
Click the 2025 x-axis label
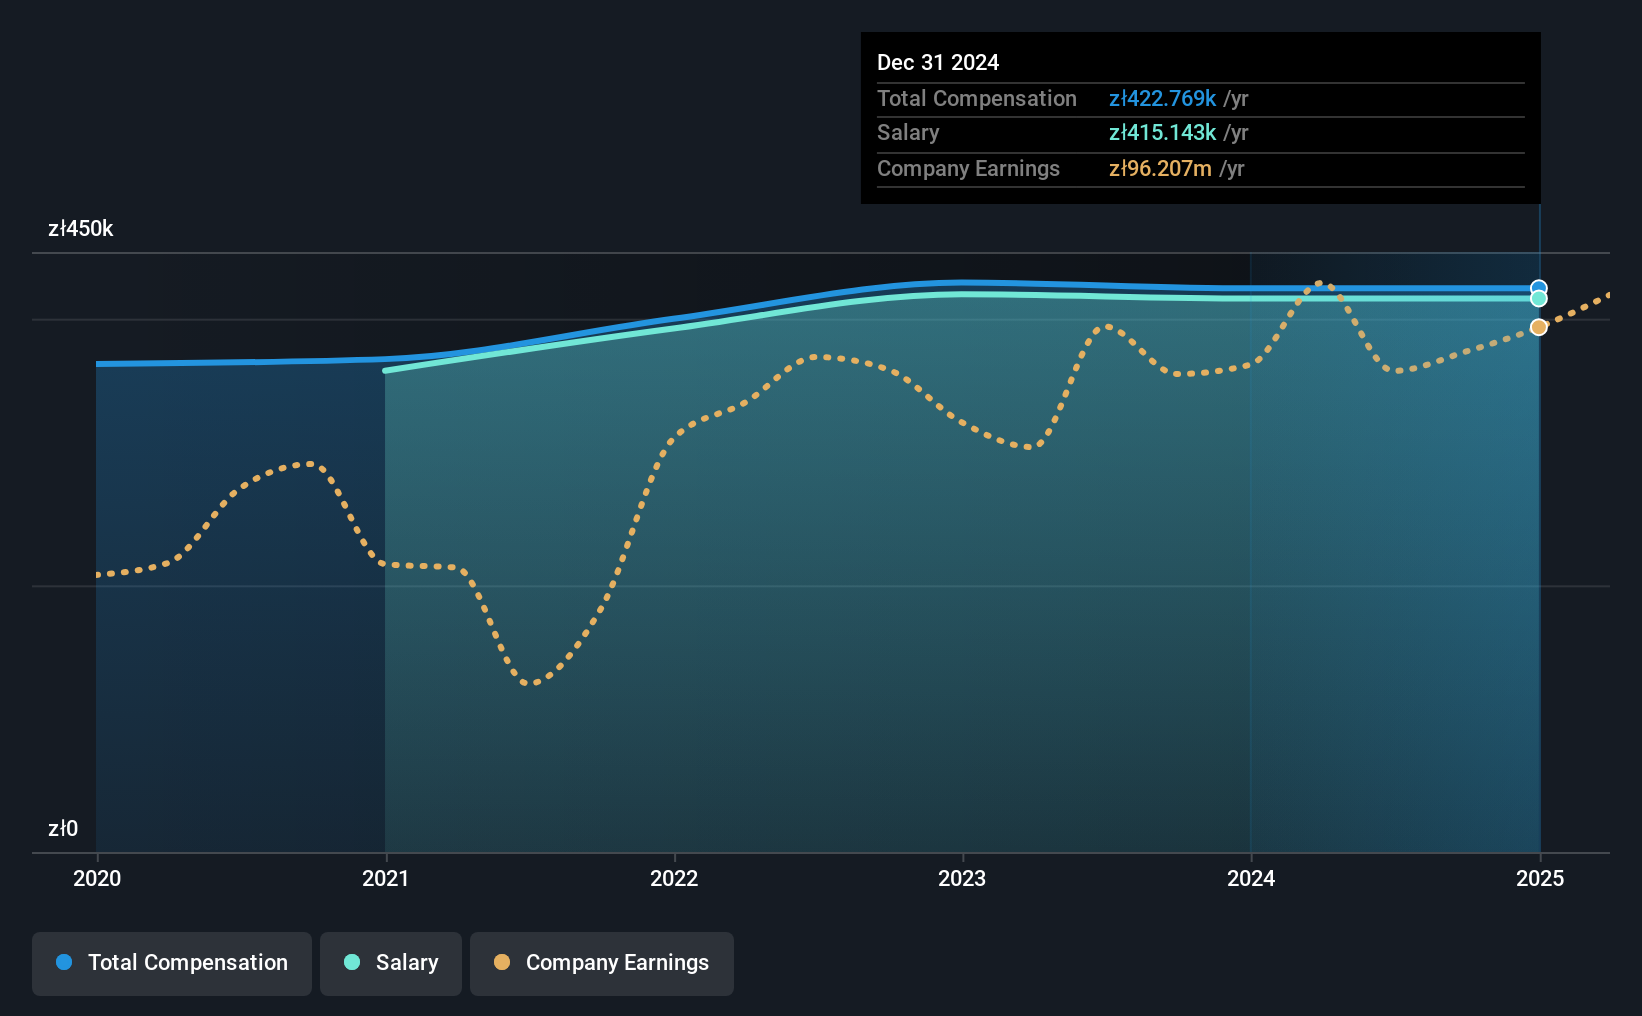[1540, 878]
